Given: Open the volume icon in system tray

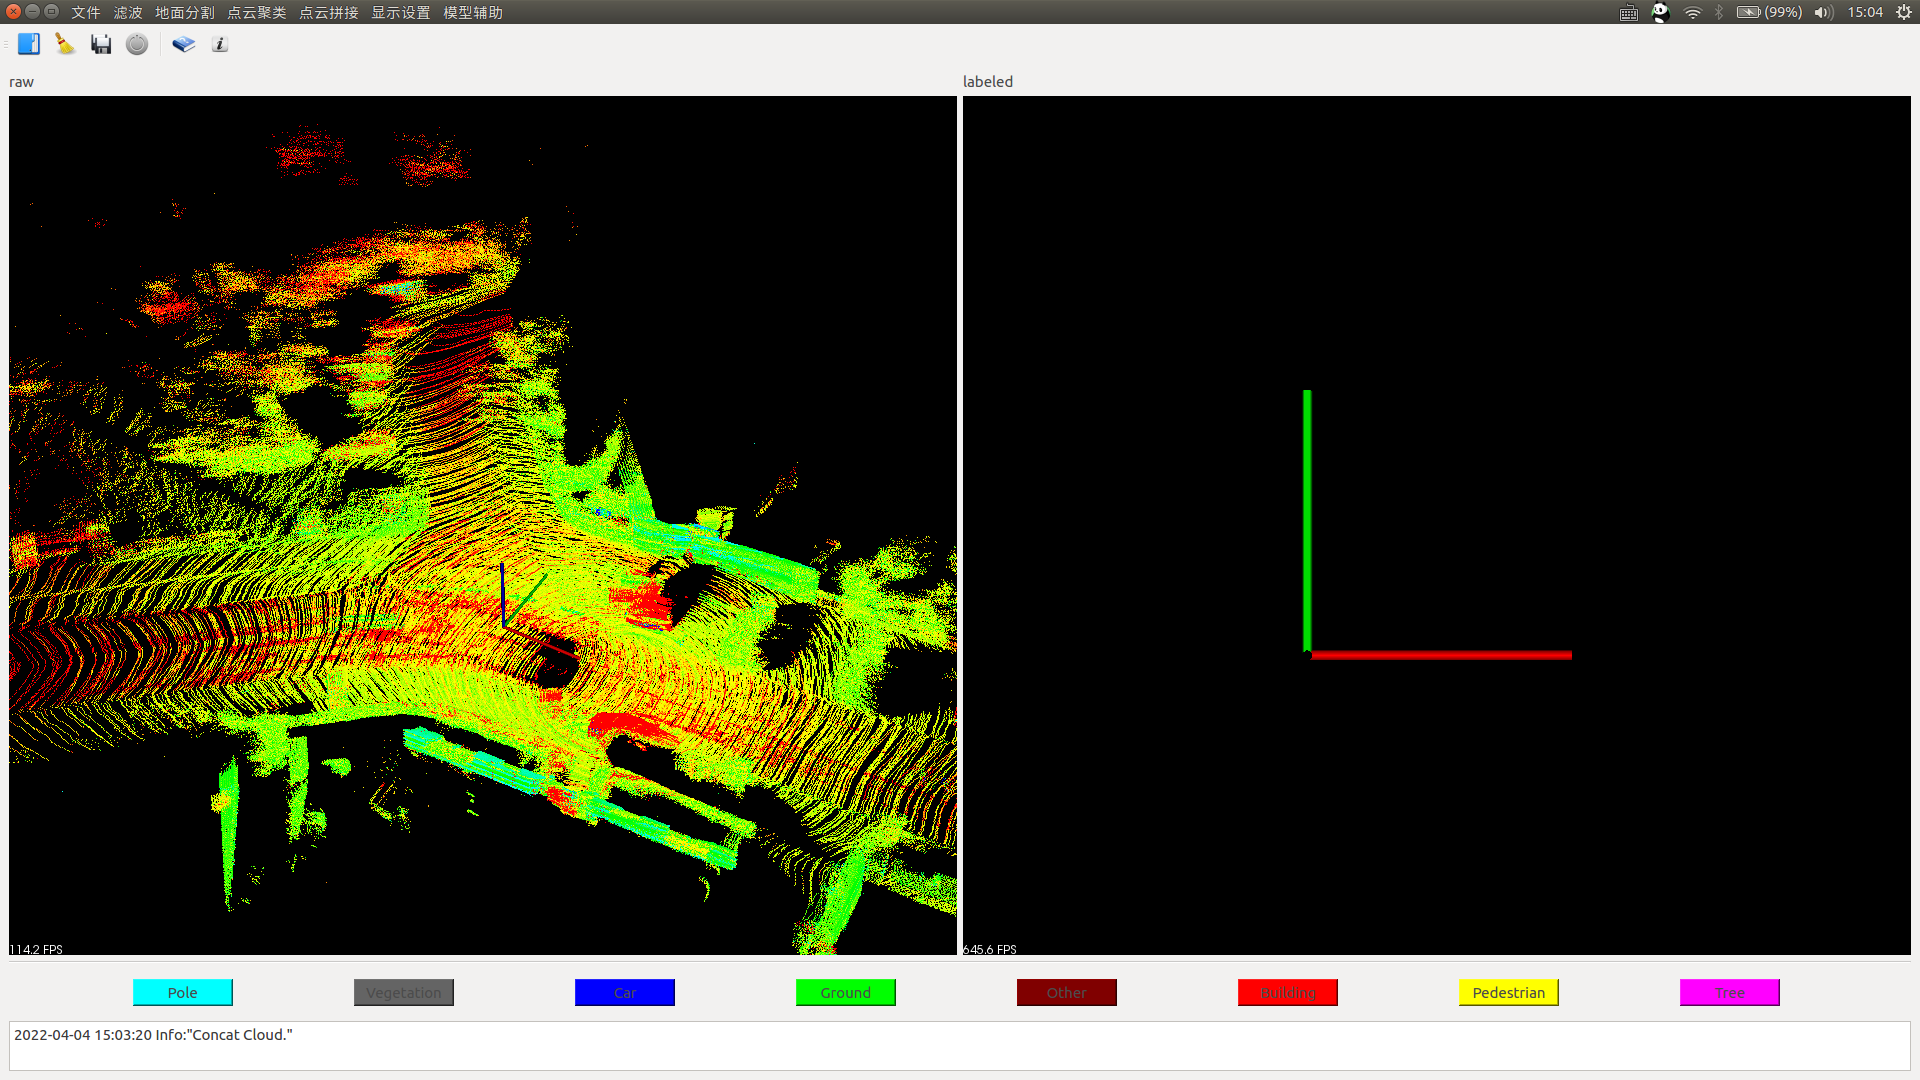Looking at the screenshot, I should (1823, 12).
